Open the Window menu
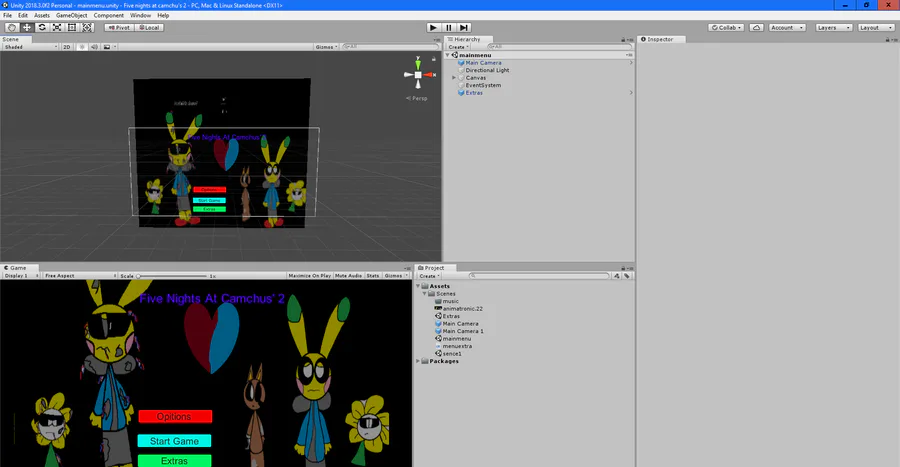Viewport: 900px width, 467px height. pyautogui.click(x=140, y=15)
